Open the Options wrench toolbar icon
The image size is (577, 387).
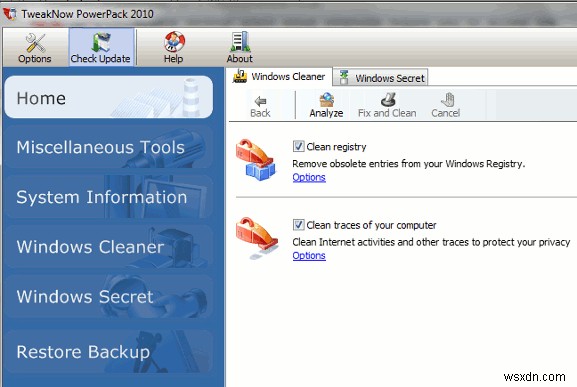tap(35, 43)
